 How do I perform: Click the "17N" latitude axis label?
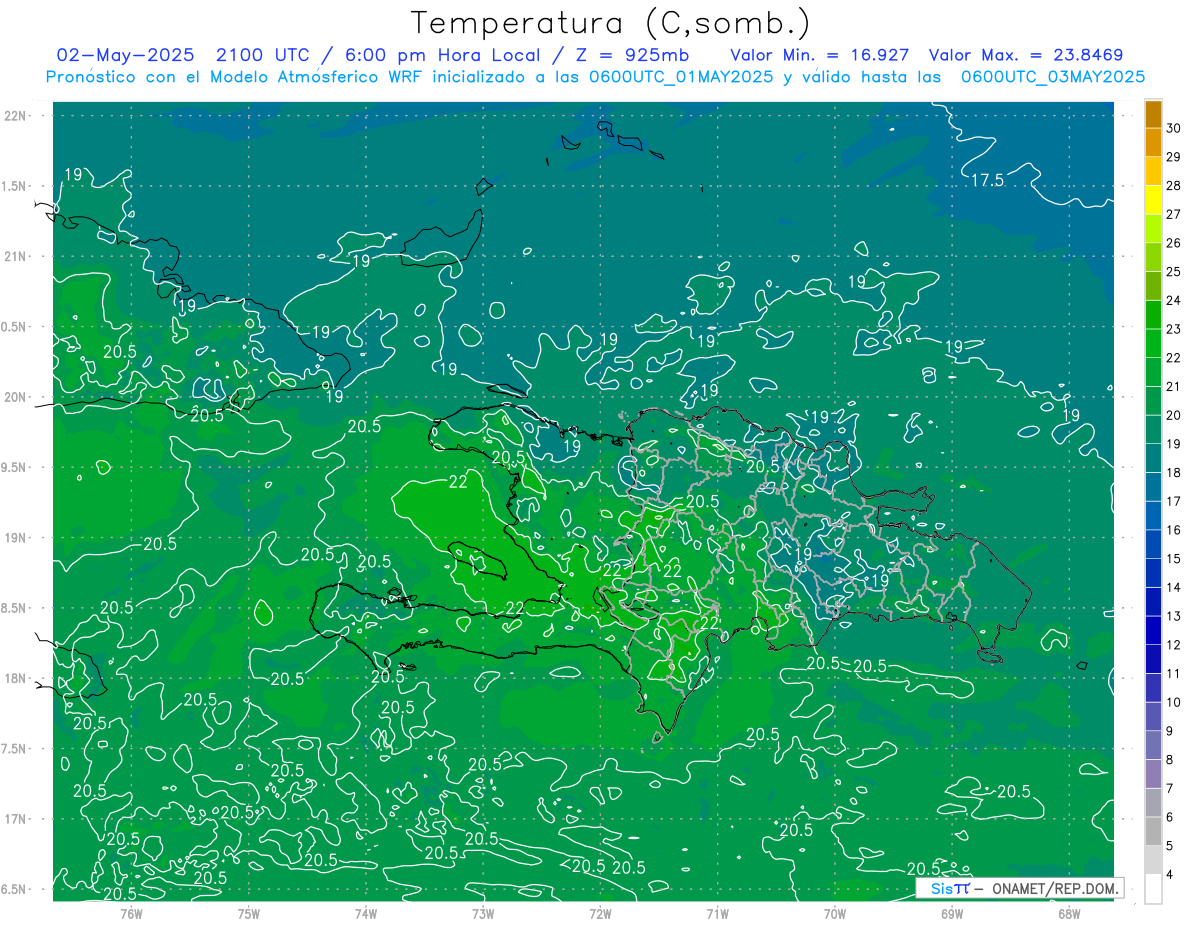15,819
